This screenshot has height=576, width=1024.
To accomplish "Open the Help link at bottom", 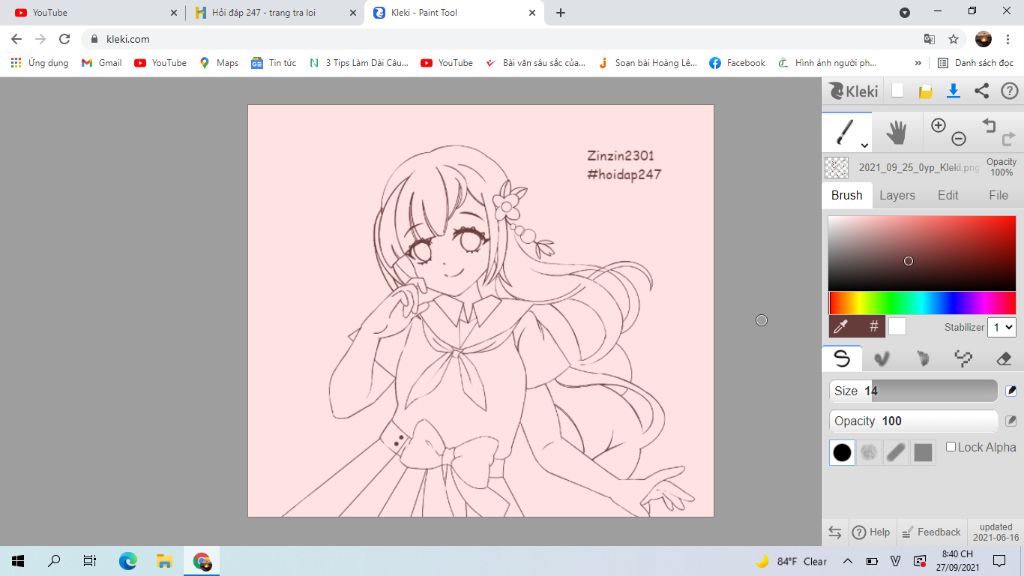I will 871,532.
